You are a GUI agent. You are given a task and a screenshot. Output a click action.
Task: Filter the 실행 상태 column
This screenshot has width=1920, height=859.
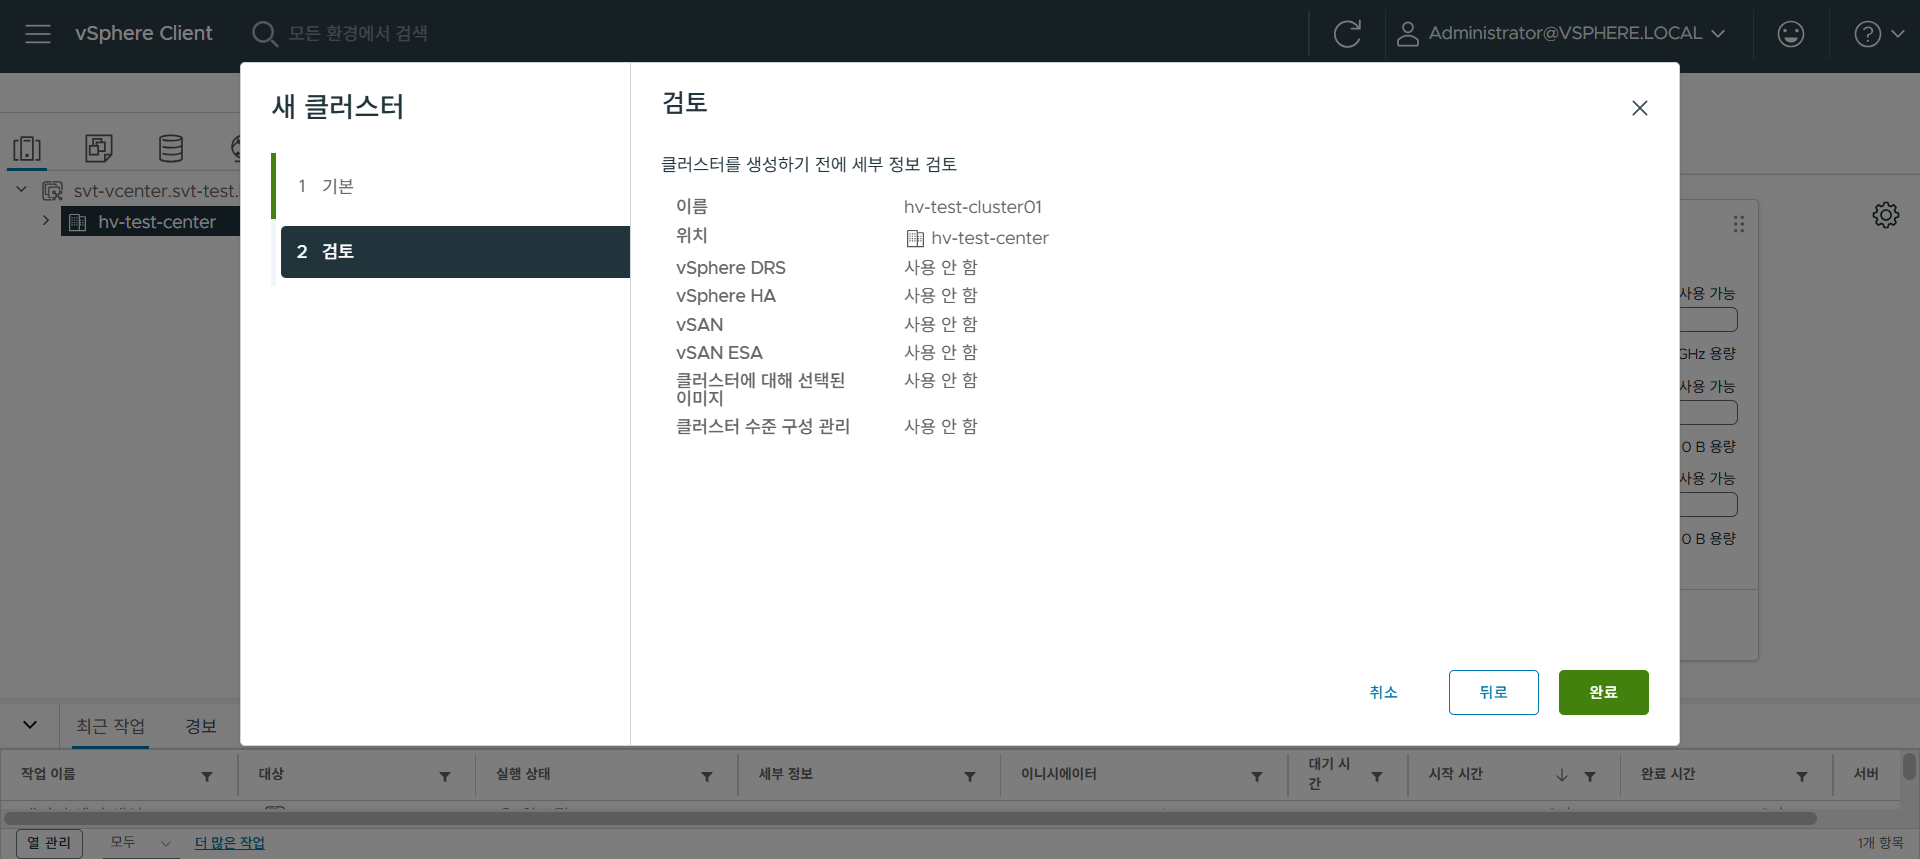[x=707, y=776]
